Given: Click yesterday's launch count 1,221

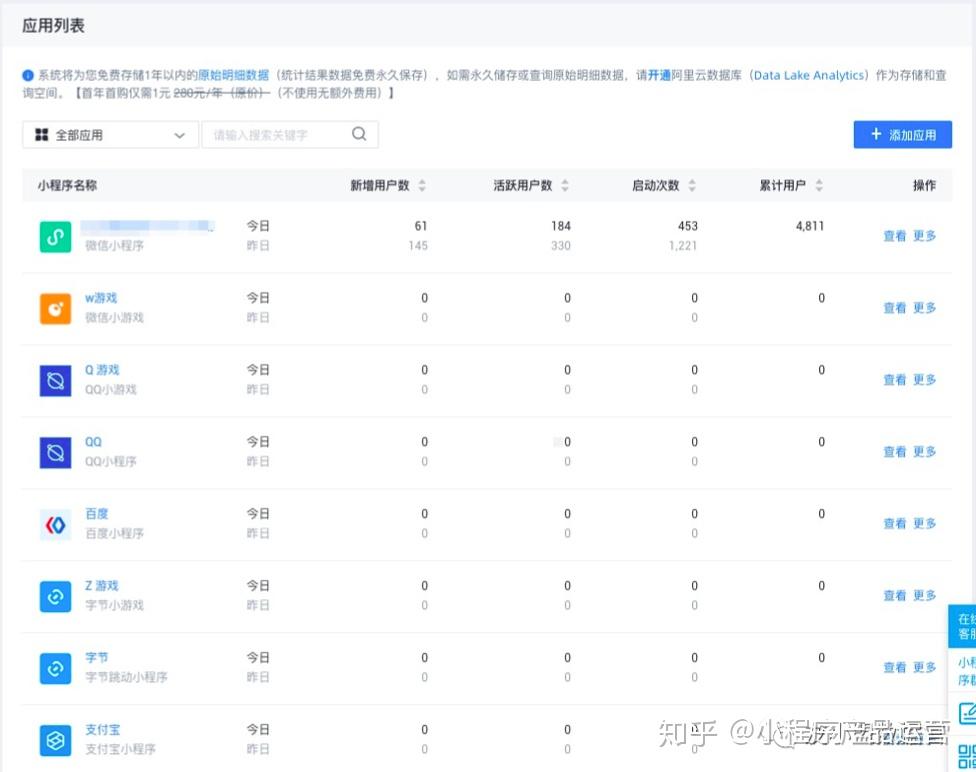Looking at the screenshot, I should coord(683,246).
